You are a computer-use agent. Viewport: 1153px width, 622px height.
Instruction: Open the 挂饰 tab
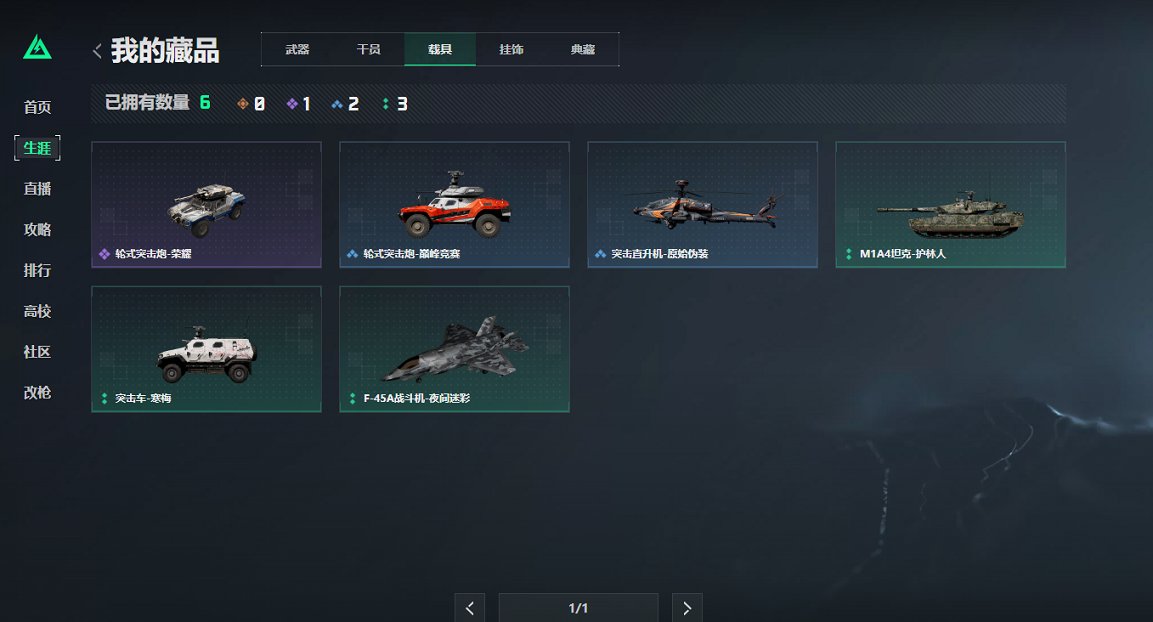[x=511, y=49]
